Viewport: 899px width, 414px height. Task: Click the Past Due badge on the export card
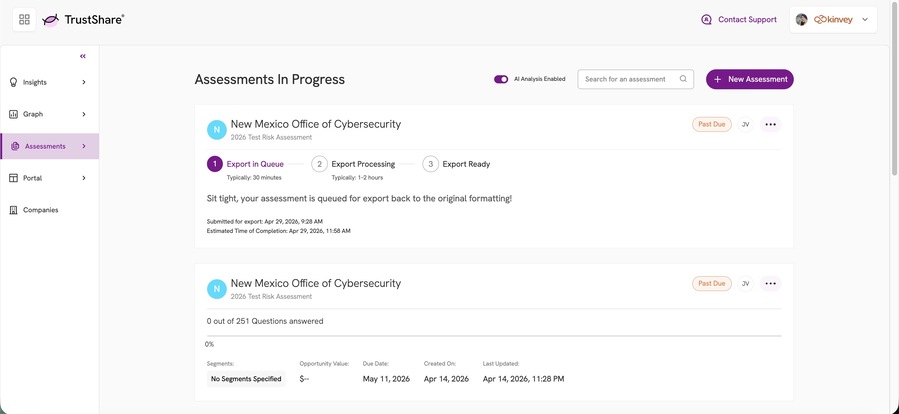(x=712, y=124)
